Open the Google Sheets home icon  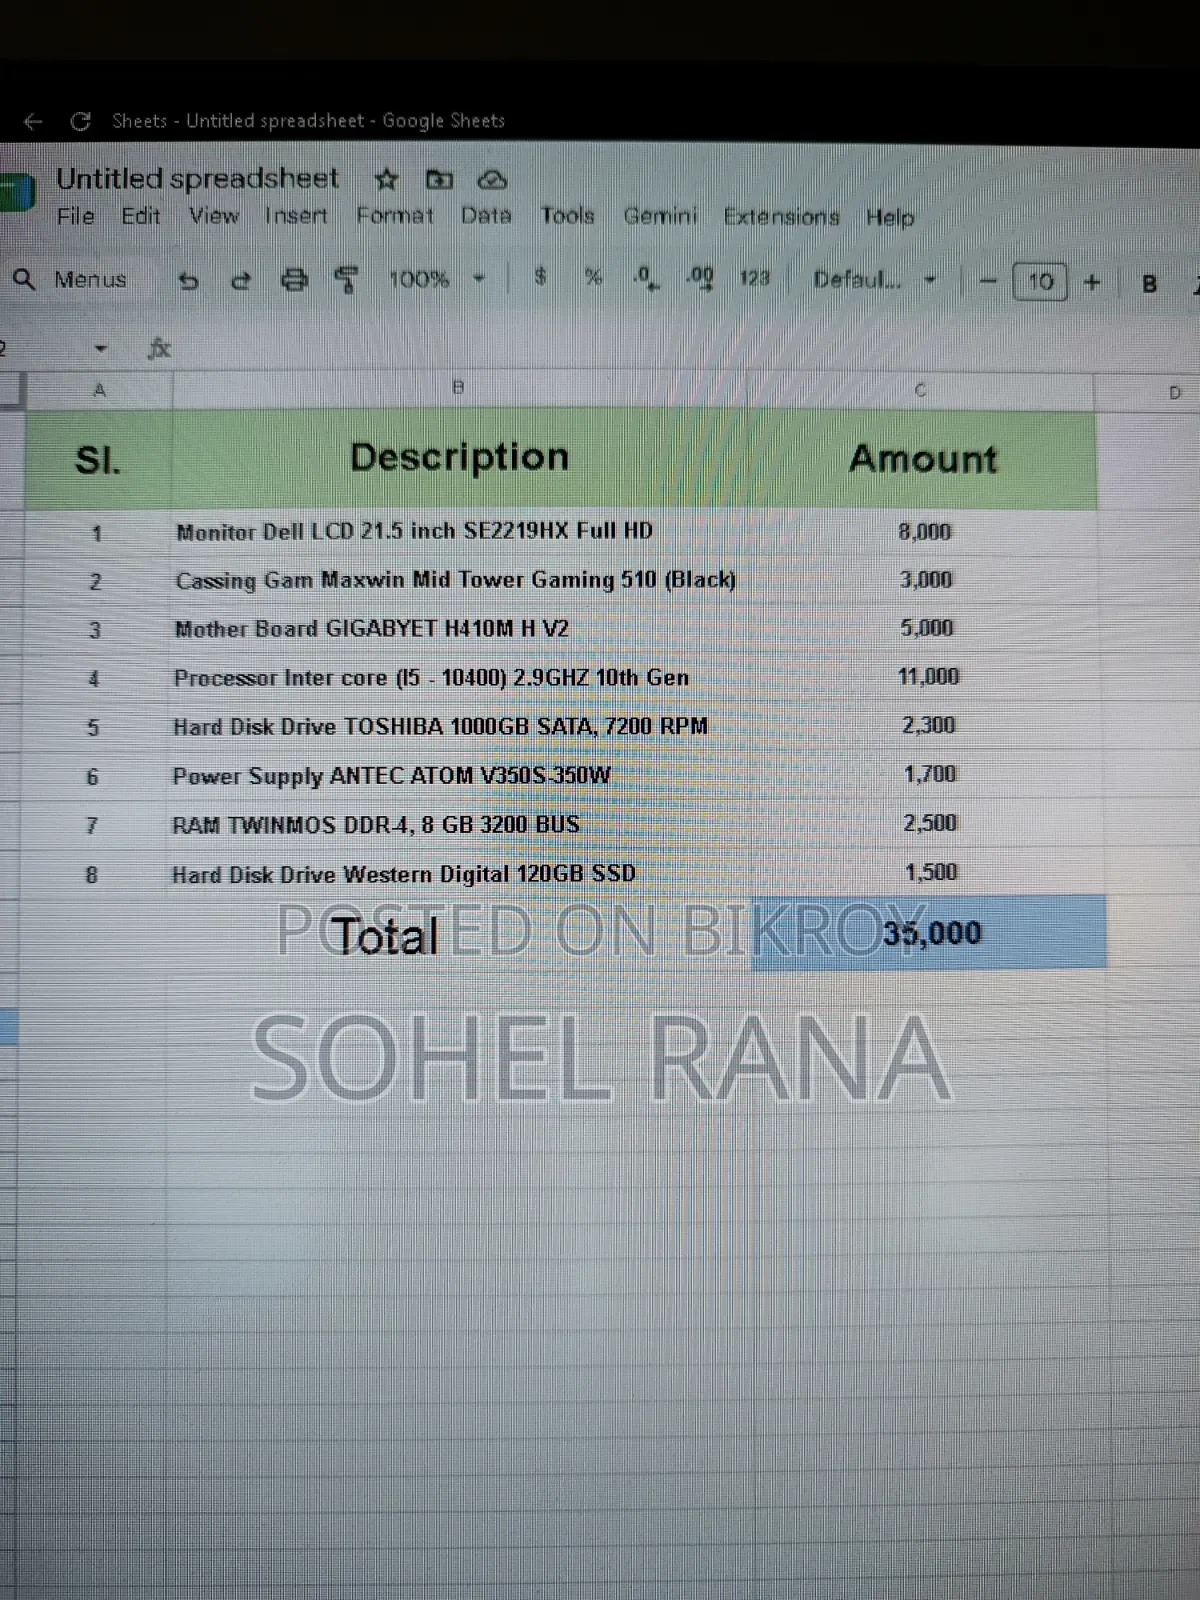(16, 192)
